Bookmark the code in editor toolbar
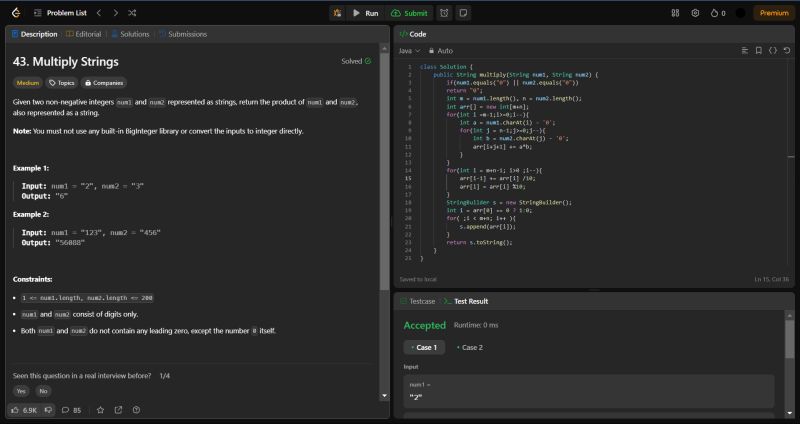Screen dimensions: 800x424 (758, 50)
